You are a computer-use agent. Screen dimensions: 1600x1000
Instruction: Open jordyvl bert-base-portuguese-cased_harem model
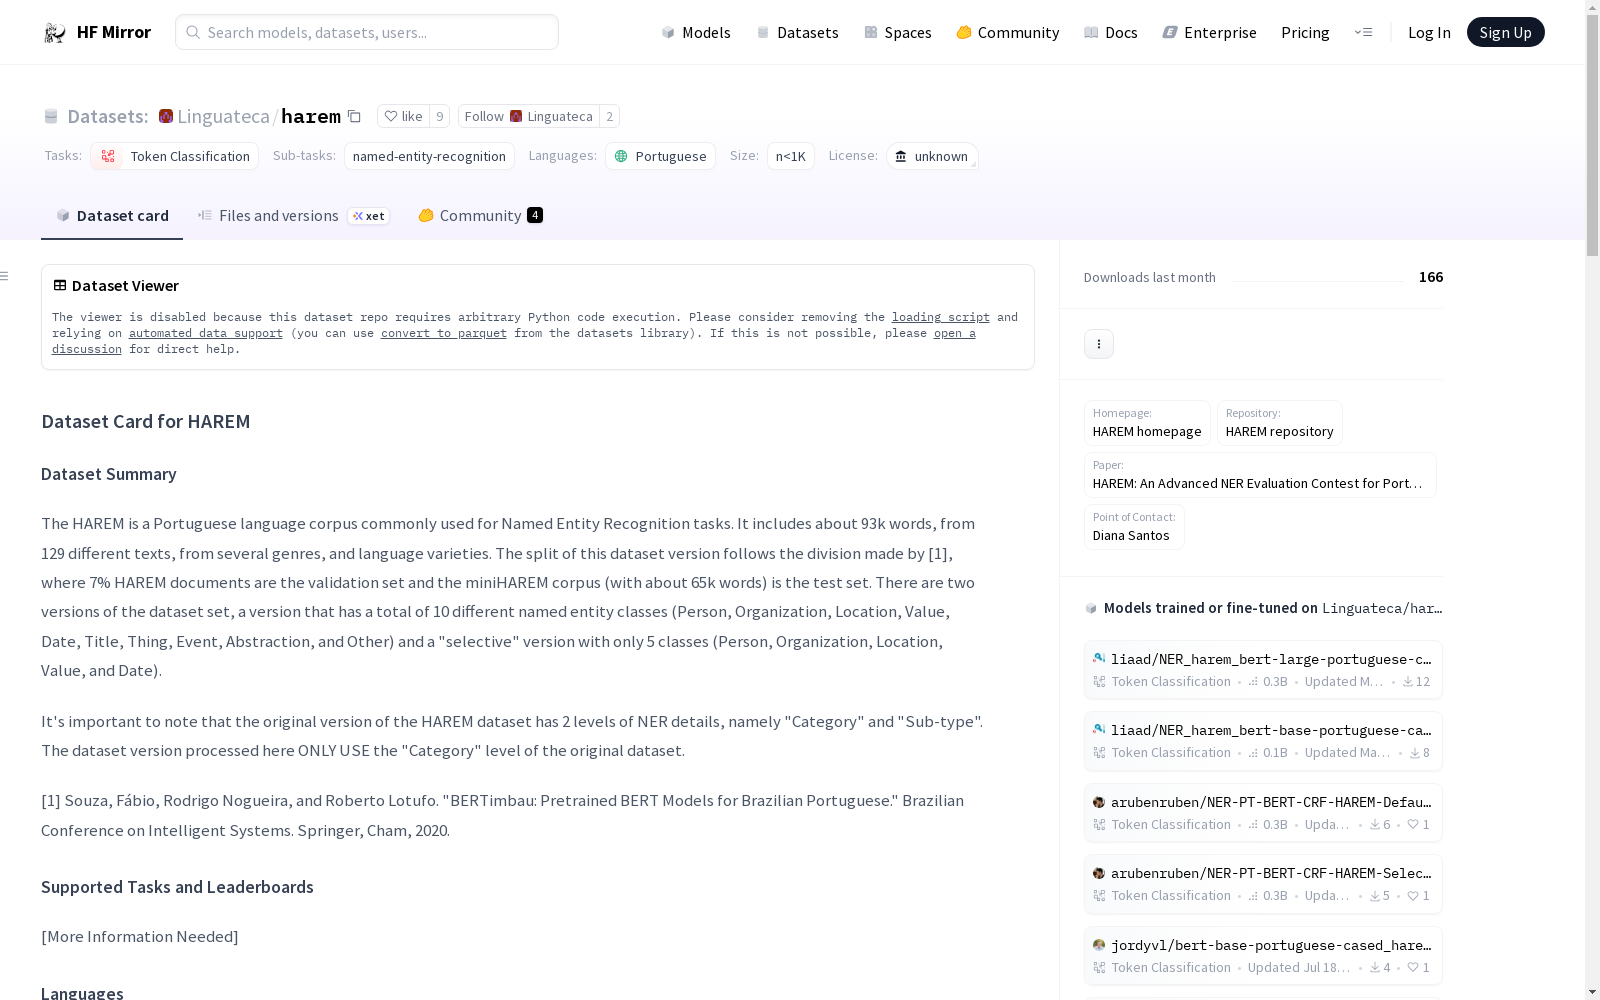(1263, 956)
